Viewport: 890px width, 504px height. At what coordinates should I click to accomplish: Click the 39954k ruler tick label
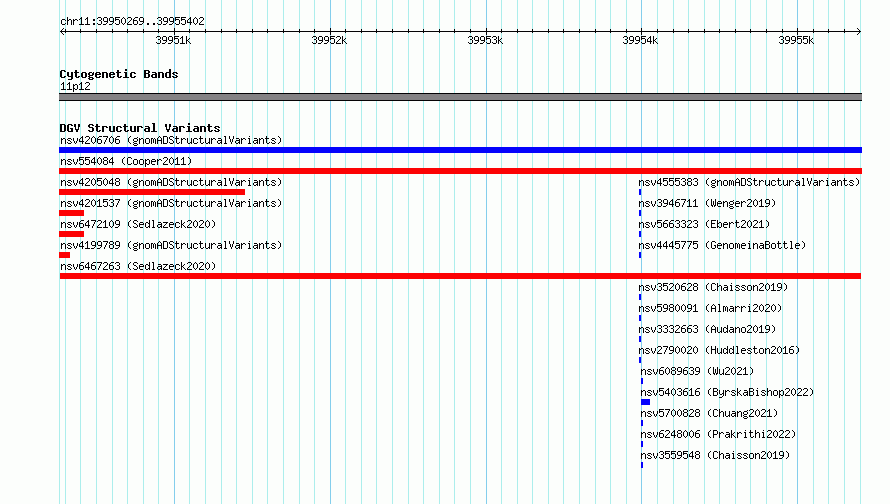tap(640, 40)
